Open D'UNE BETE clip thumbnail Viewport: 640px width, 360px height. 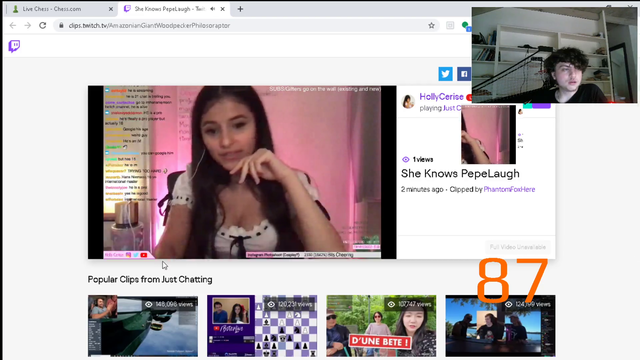click(381, 326)
